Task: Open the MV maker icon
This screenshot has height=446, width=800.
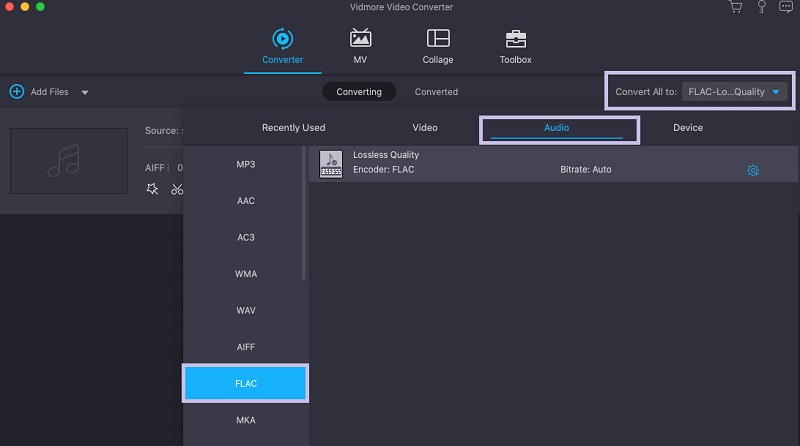Action: 360,40
